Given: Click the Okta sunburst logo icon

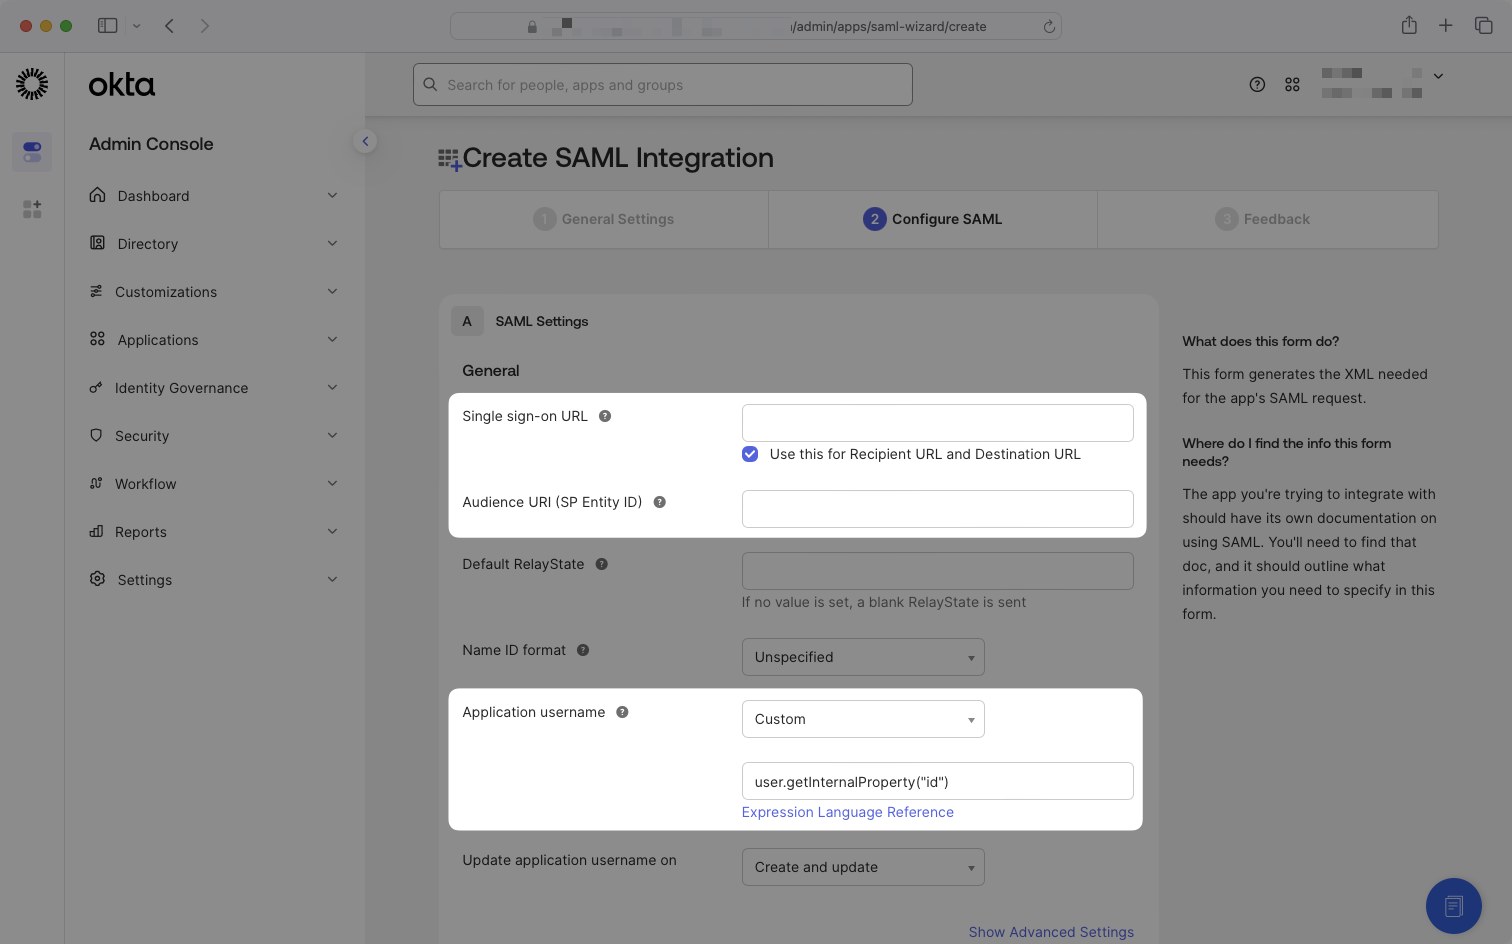Looking at the screenshot, I should [x=32, y=84].
